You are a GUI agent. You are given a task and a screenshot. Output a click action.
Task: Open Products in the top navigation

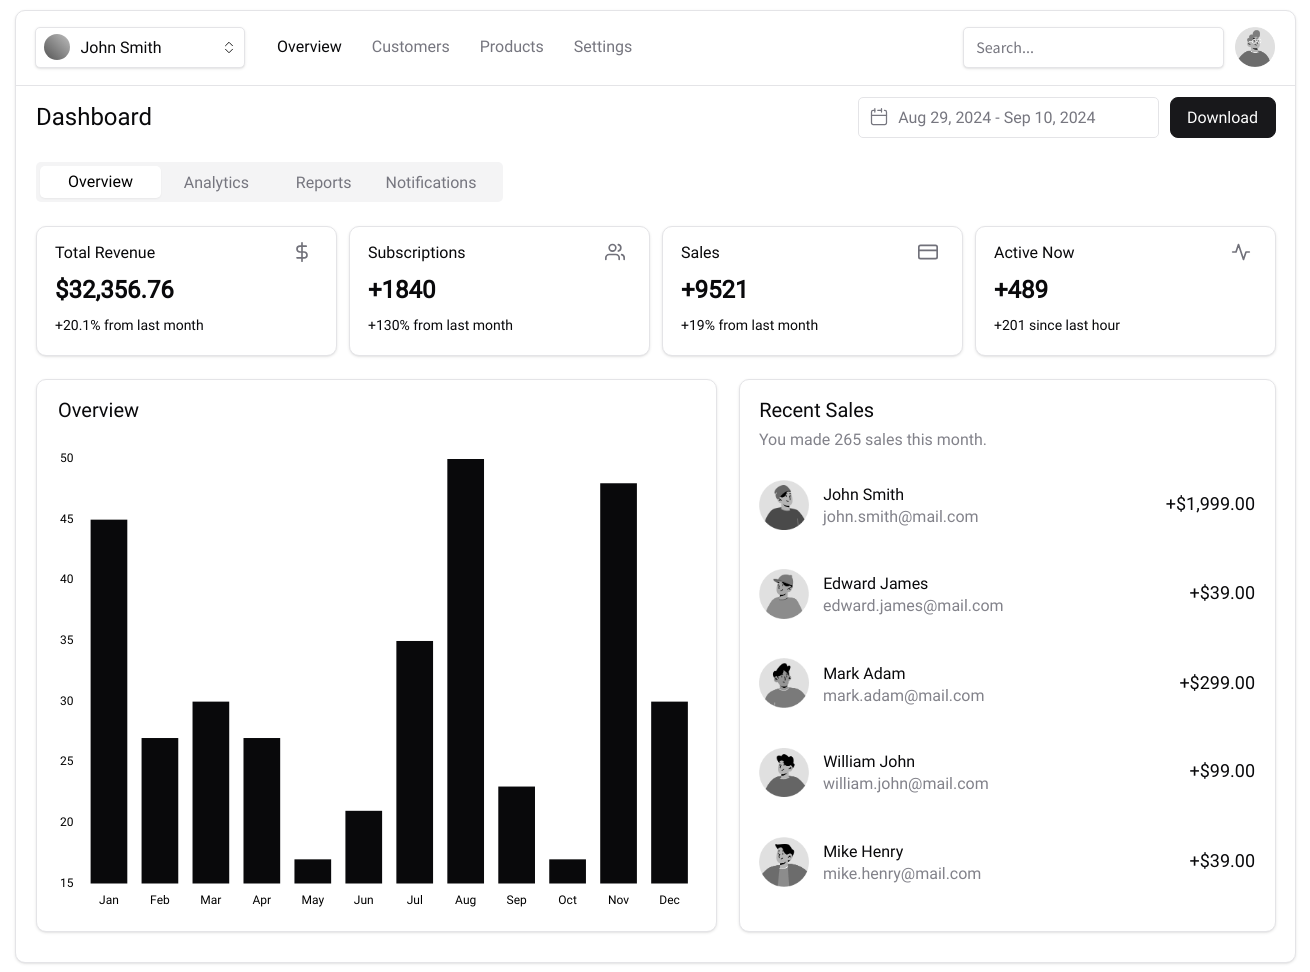(511, 47)
